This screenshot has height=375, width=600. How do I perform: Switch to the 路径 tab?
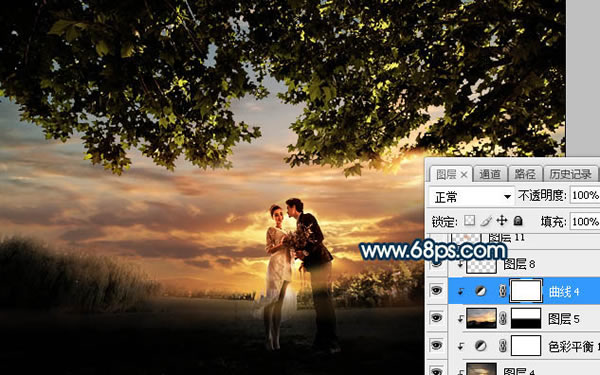coord(525,174)
